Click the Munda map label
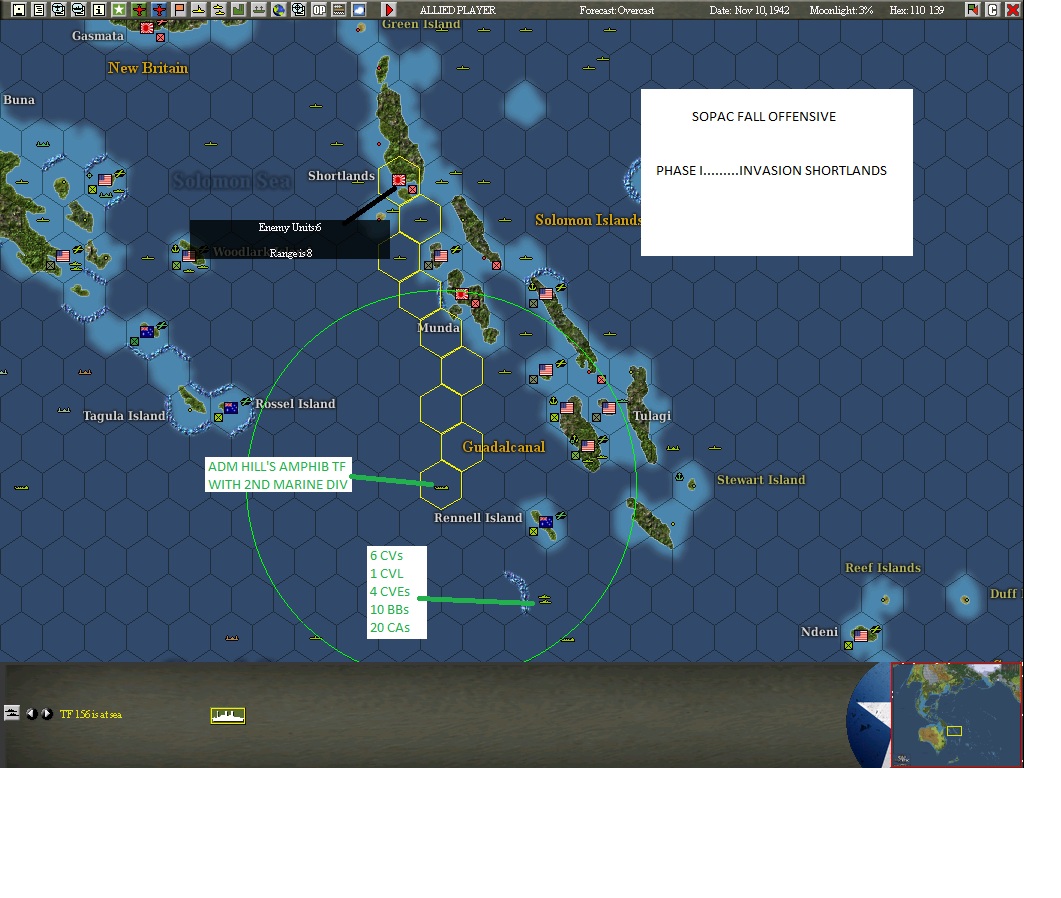This screenshot has width=1061, height=898. (x=438, y=328)
